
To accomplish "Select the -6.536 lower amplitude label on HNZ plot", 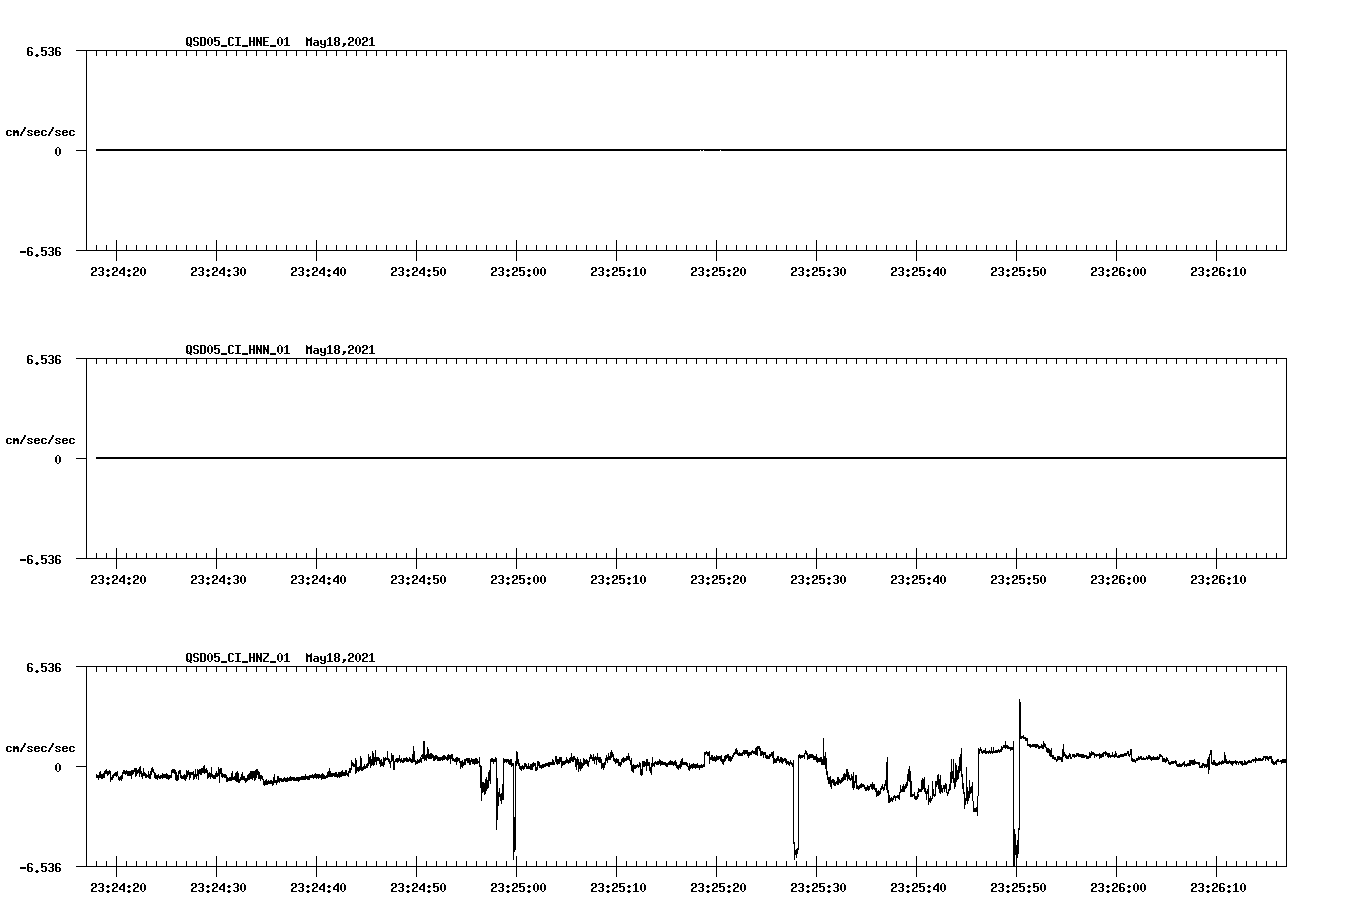I will click(x=42, y=868).
